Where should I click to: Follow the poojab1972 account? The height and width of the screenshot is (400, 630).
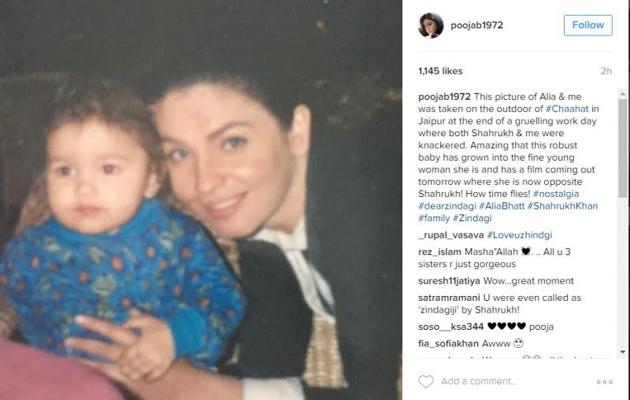click(588, 25)
